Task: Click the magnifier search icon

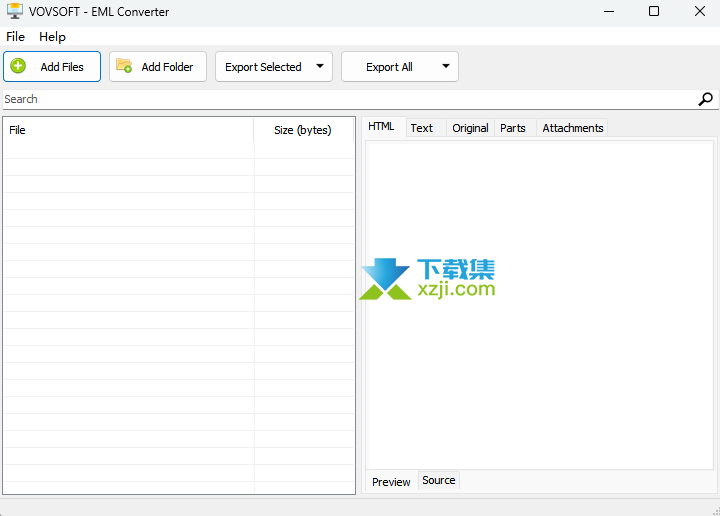Action: pos(705,99)
